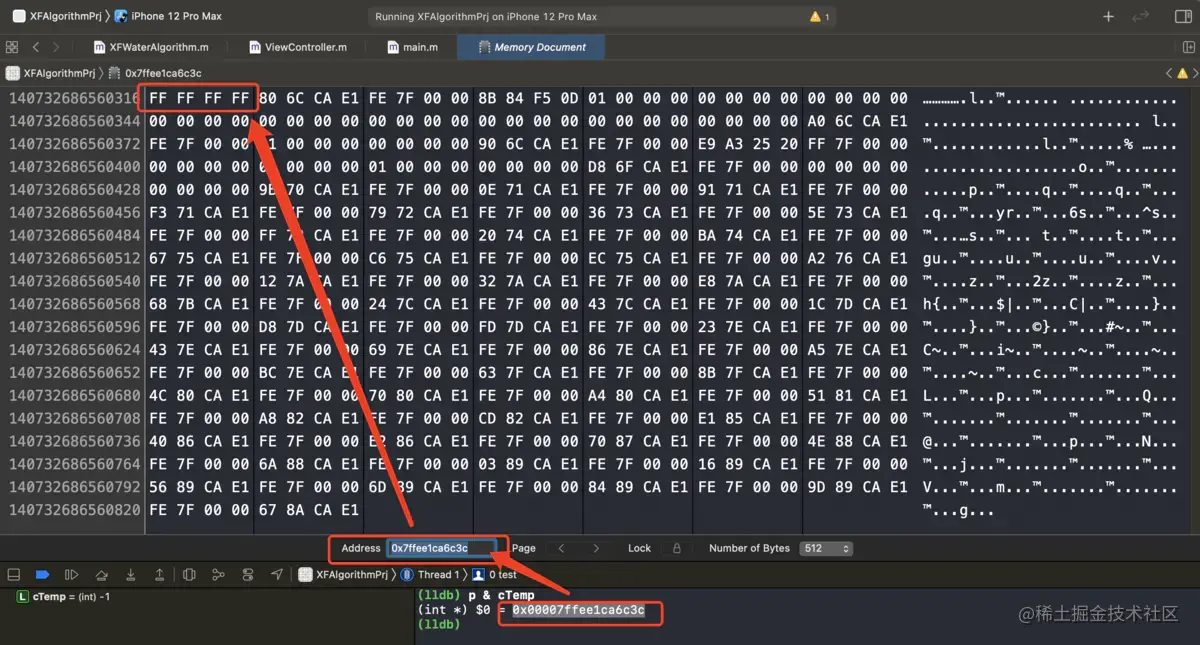
Task: Switch to ViewController.m tab
Action: 297,47
